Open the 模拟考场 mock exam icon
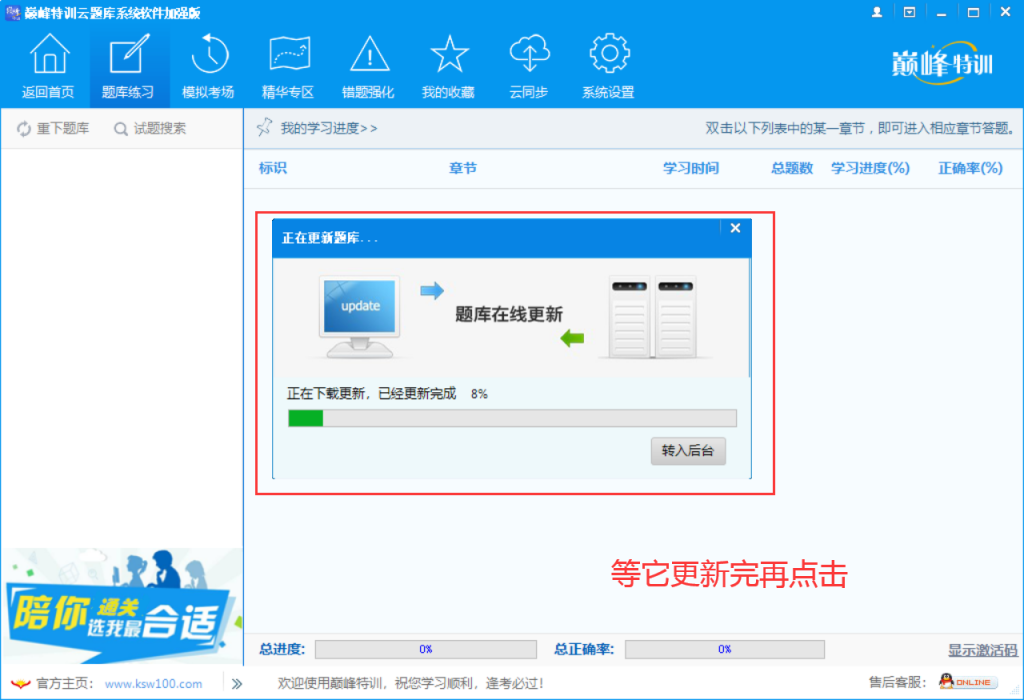This screenshot has width=1024, height=700. pos(209,62)
